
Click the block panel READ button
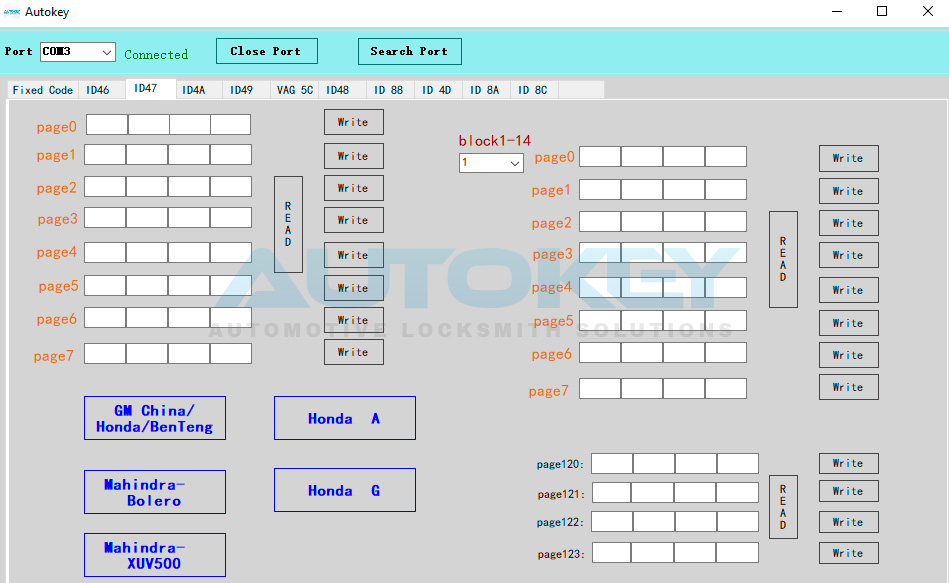(x=783, y=259)
